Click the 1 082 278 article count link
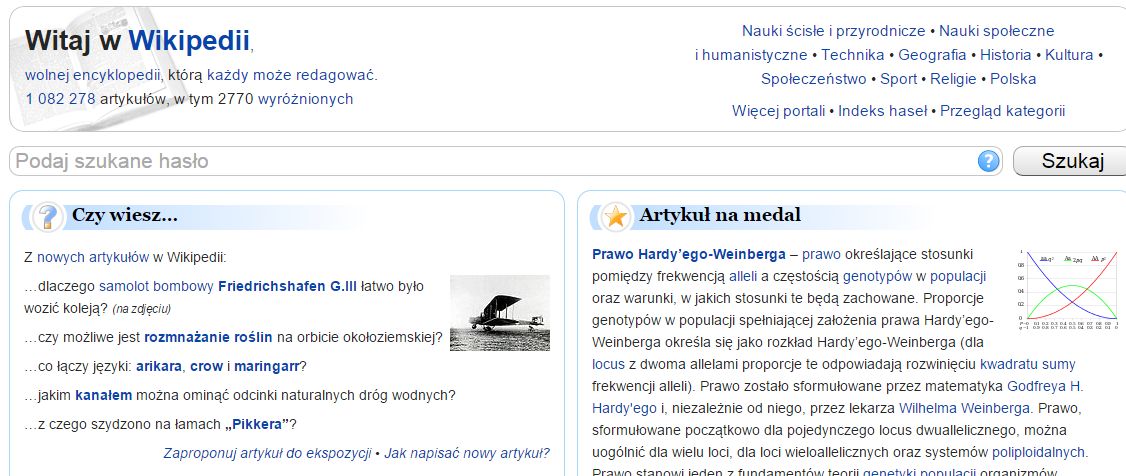 coord(60,99)
